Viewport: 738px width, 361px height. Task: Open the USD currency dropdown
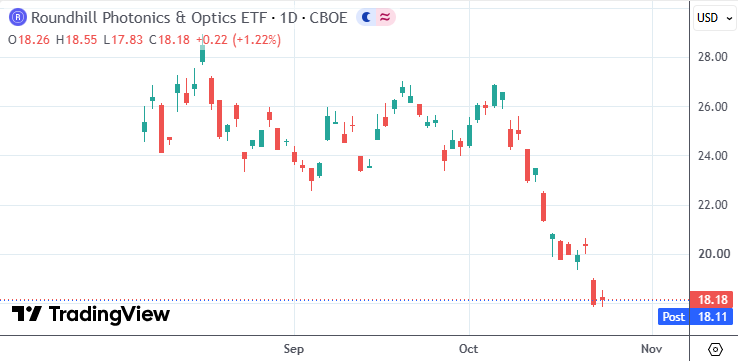pos(714,18)
